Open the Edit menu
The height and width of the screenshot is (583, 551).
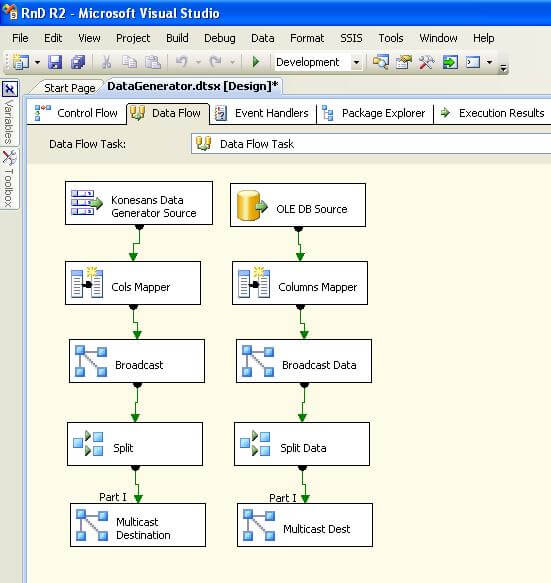pyautogui.click(x=53, y=38)
